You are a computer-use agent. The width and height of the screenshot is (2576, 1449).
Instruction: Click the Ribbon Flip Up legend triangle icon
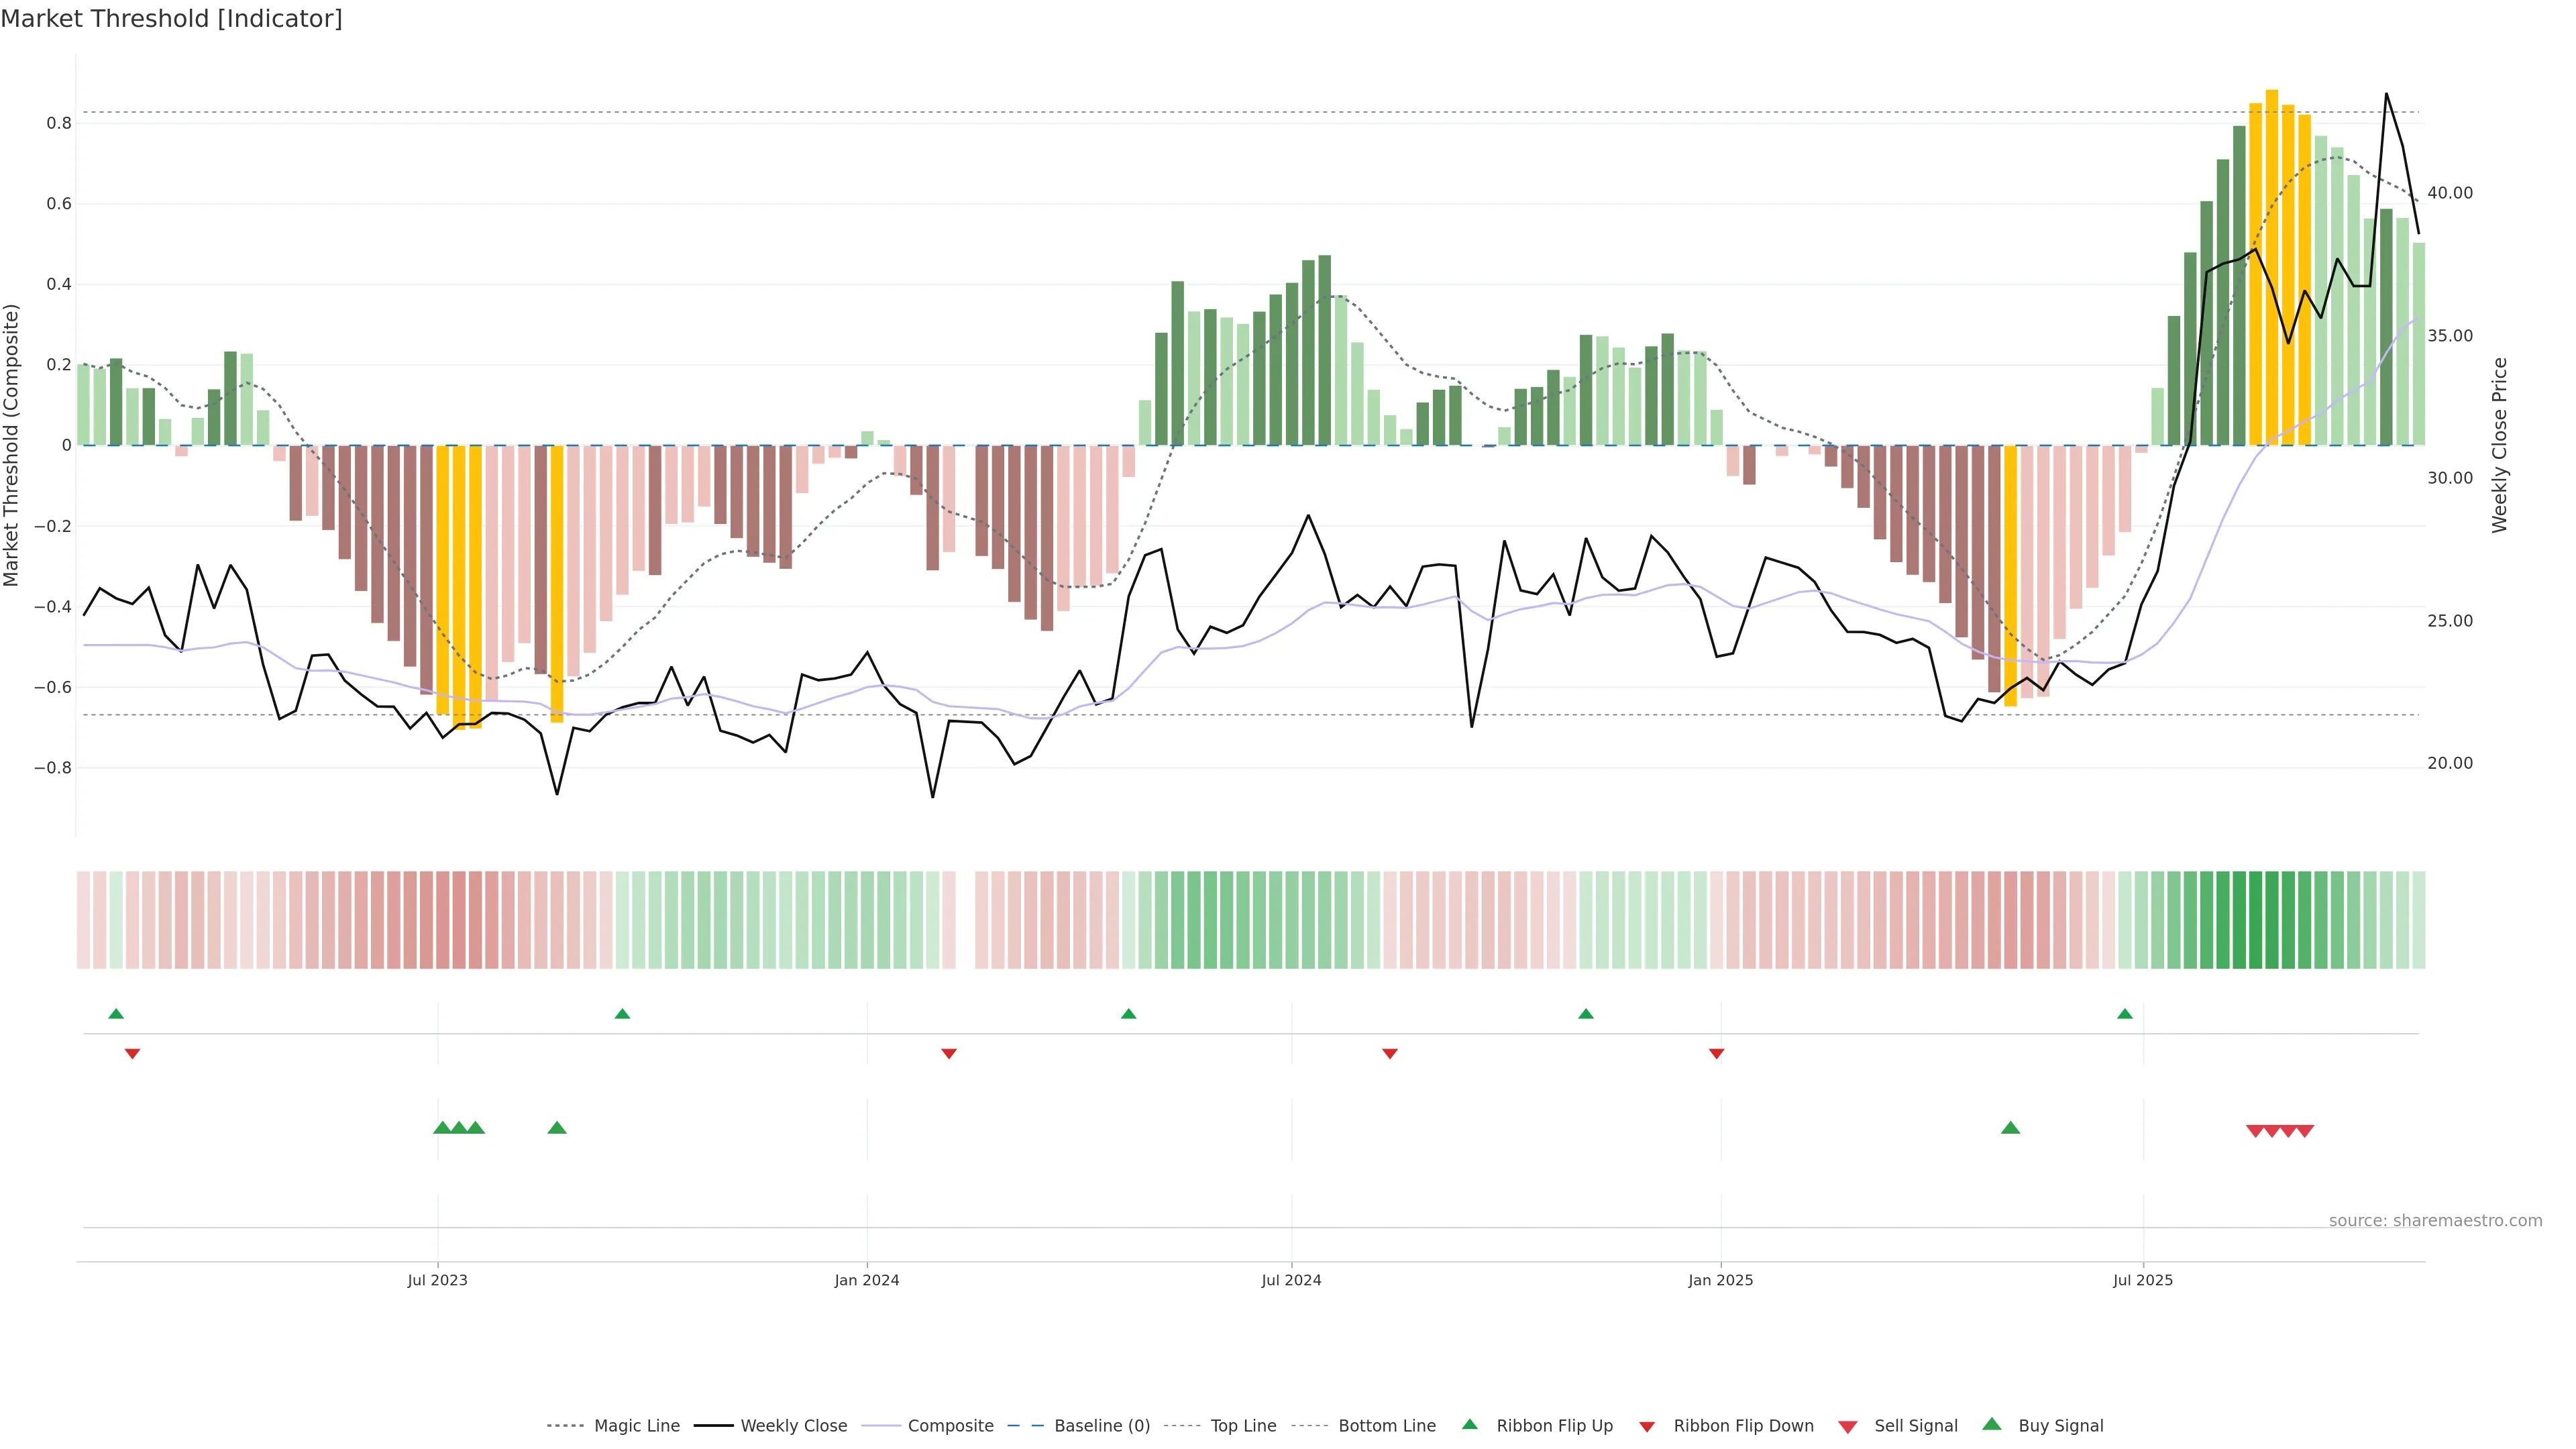[x=1469, y=1424]
